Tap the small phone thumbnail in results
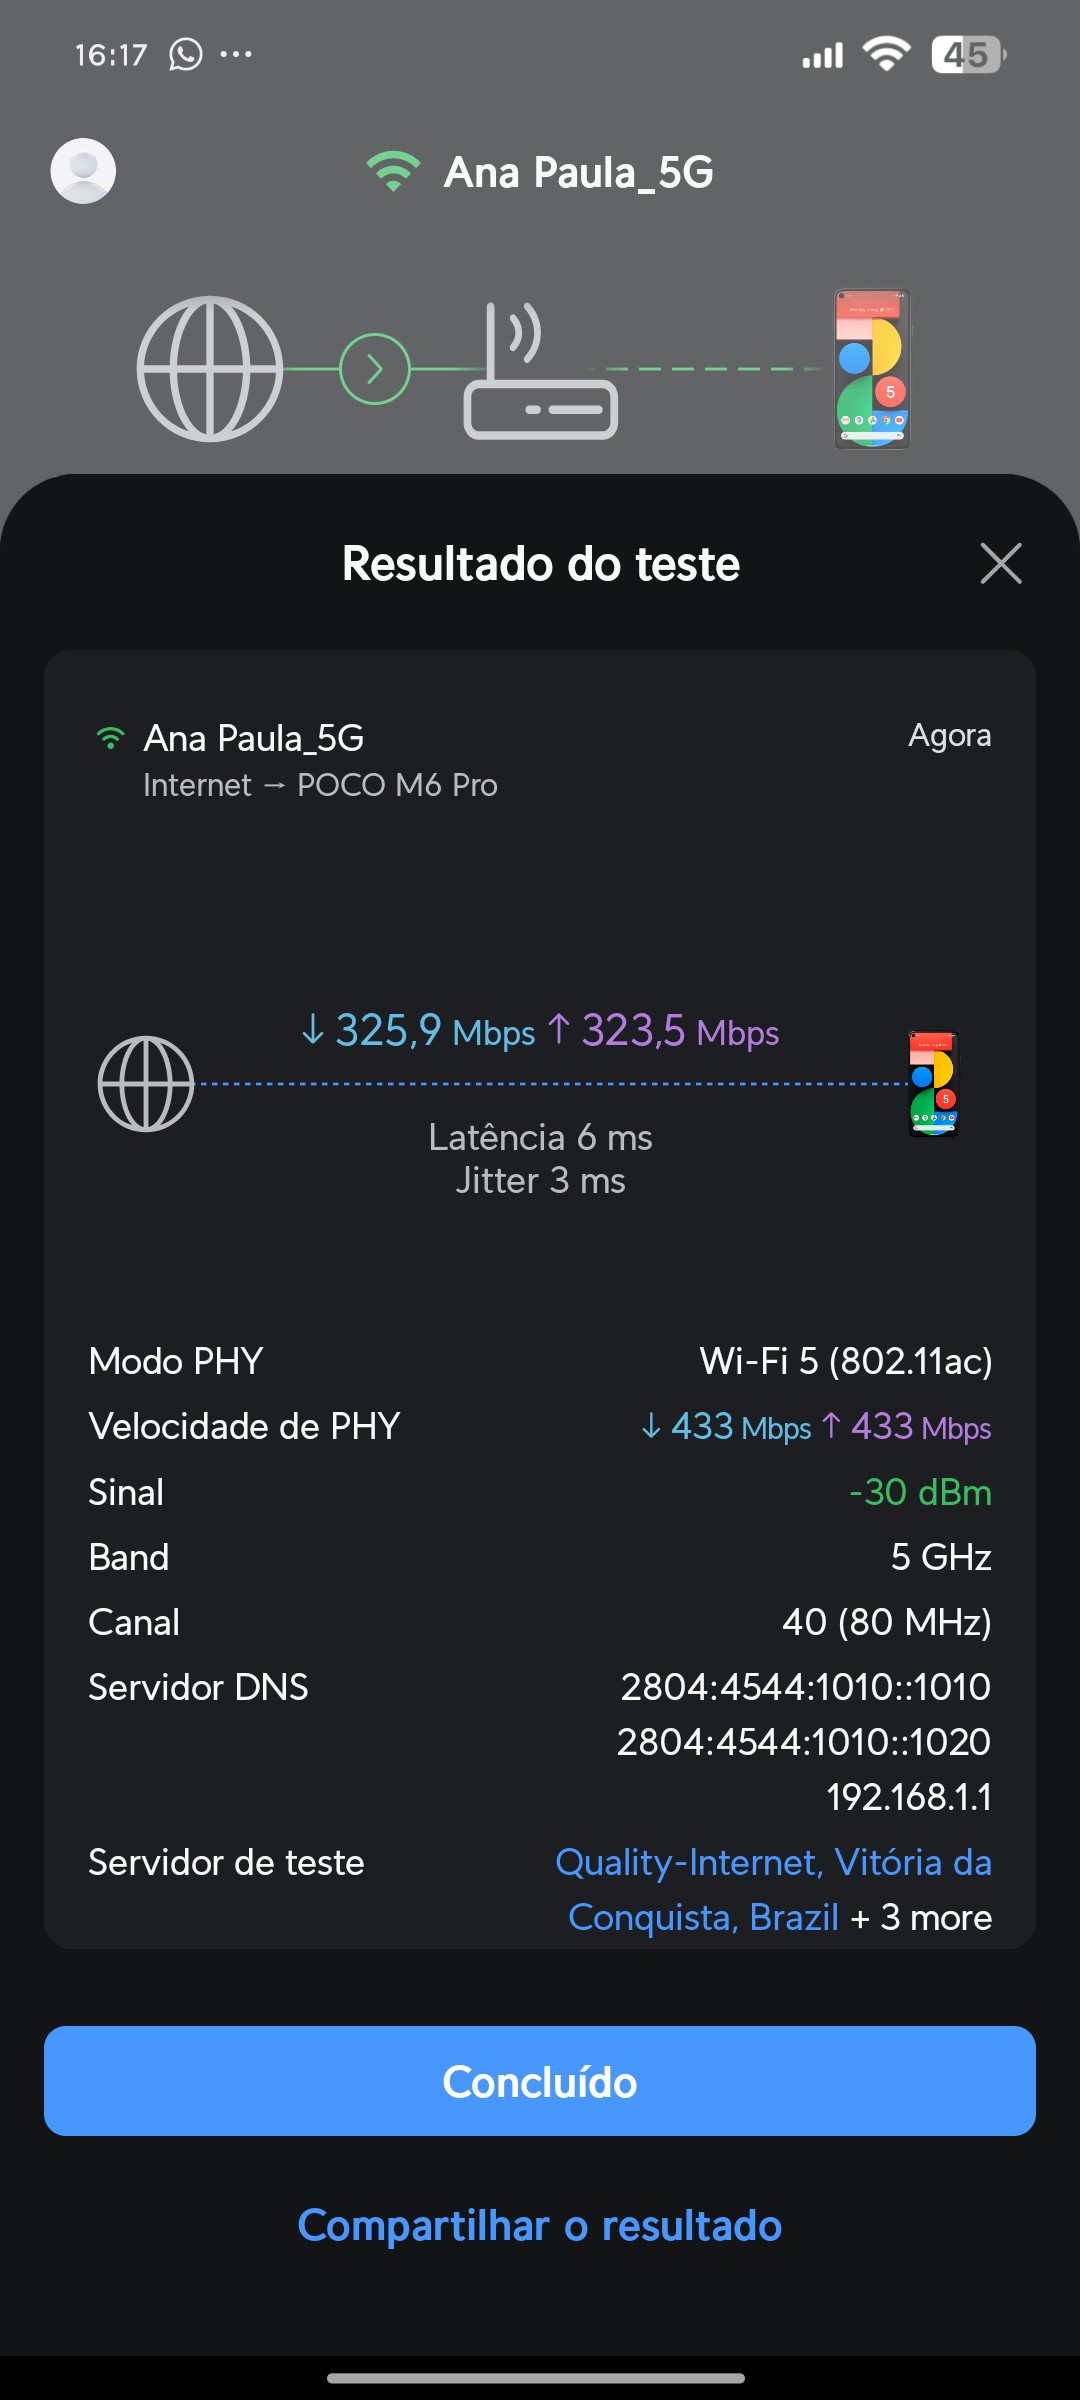 point(933,1084)
